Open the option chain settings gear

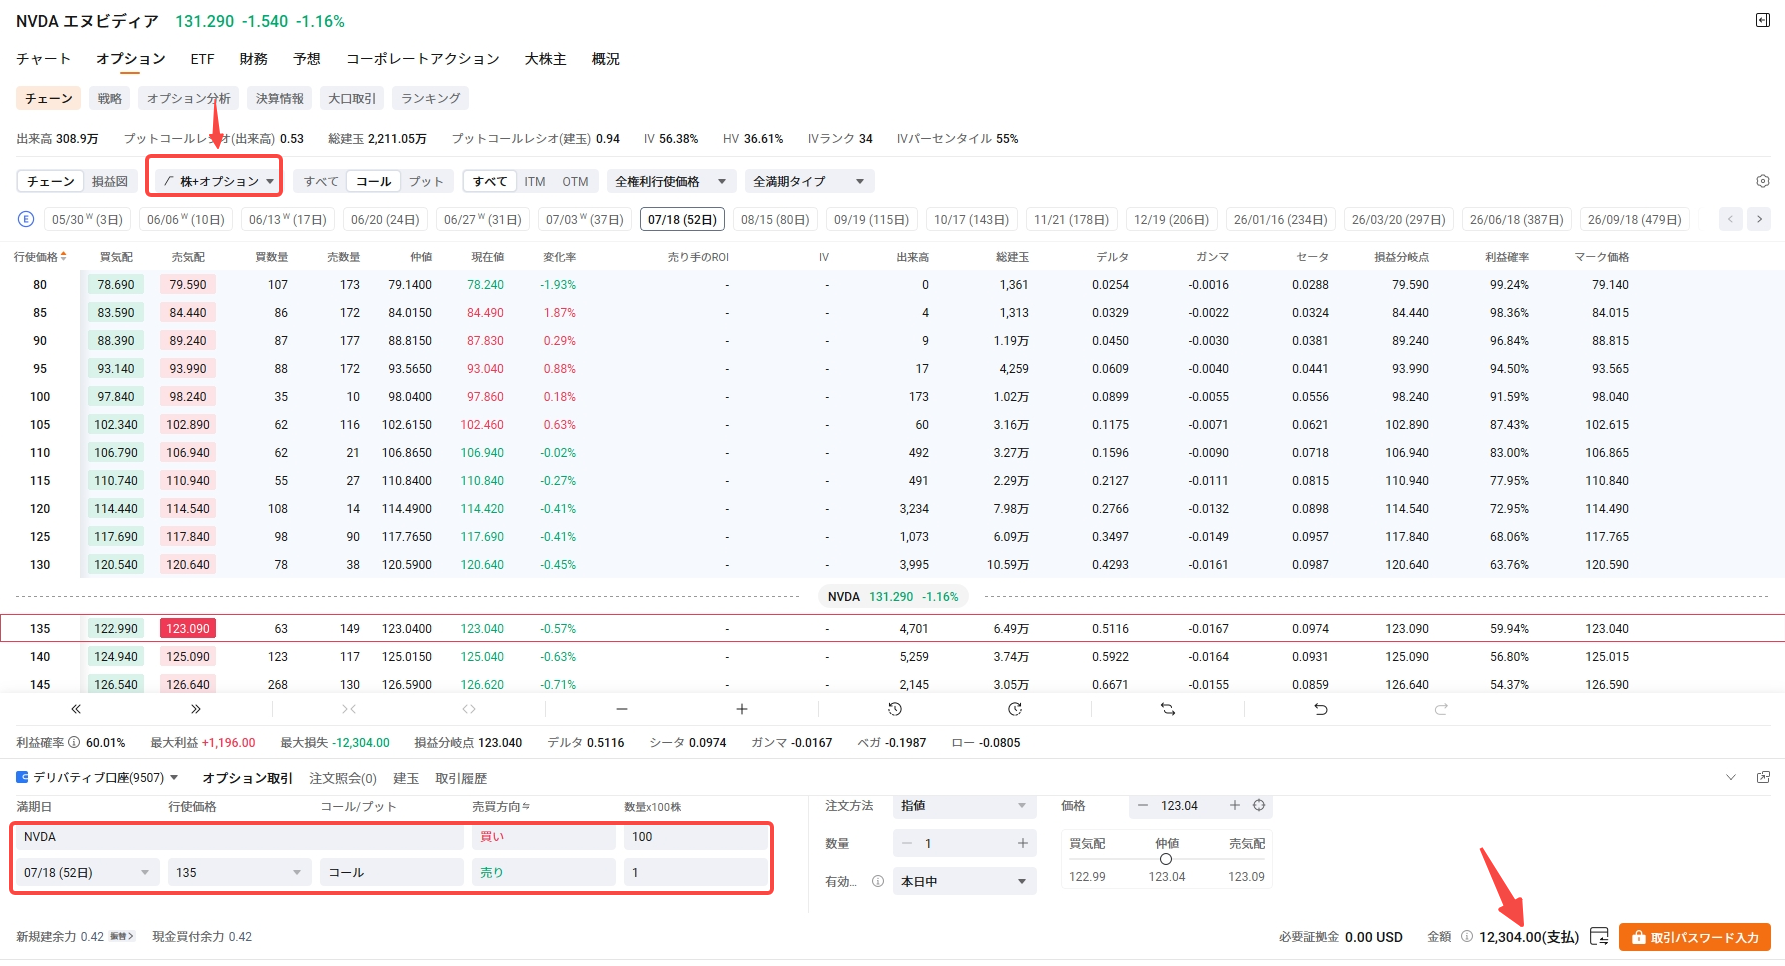coord(1762,181)
